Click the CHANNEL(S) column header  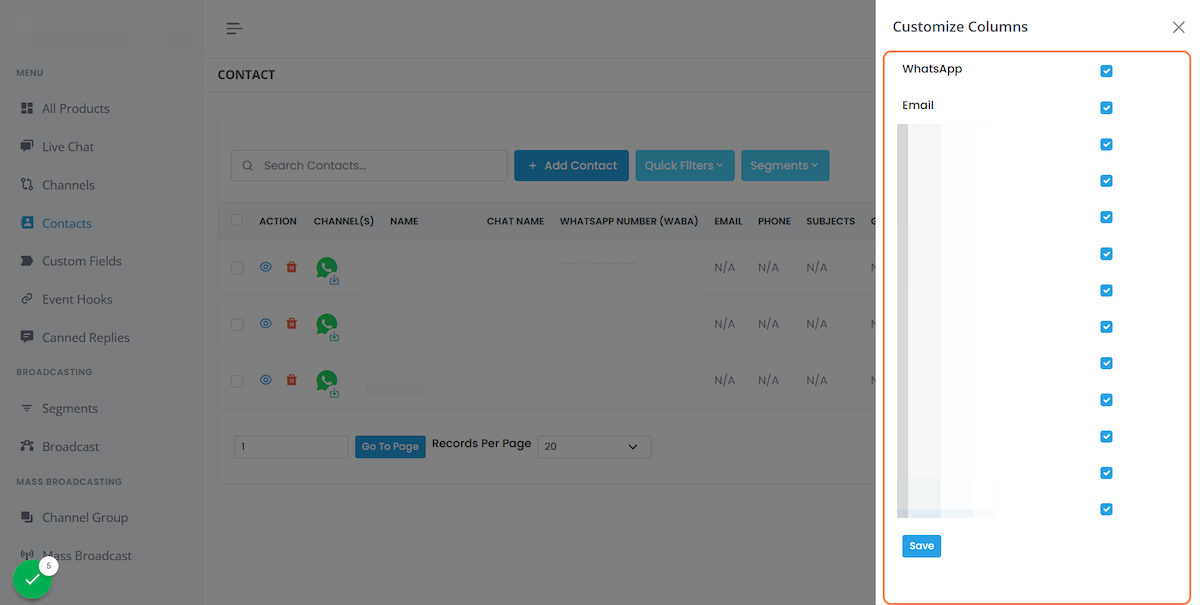(344, 221)
